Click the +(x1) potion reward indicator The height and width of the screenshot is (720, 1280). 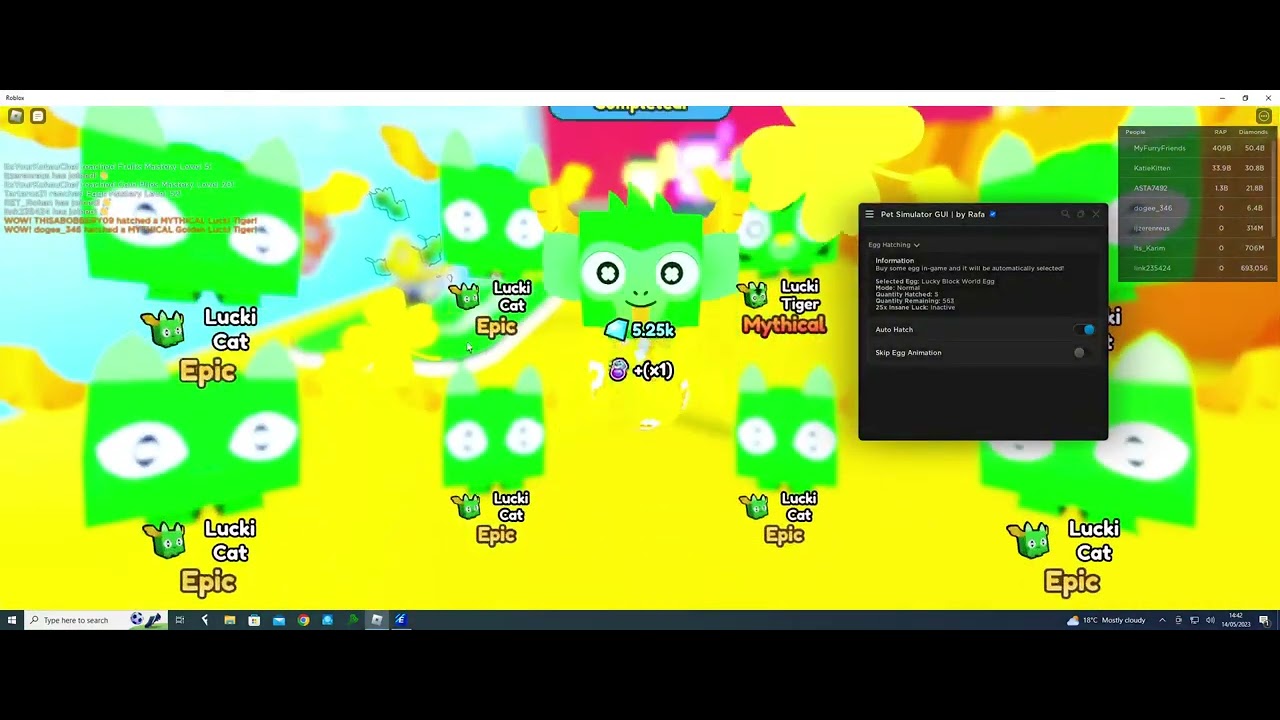[642, 370]
